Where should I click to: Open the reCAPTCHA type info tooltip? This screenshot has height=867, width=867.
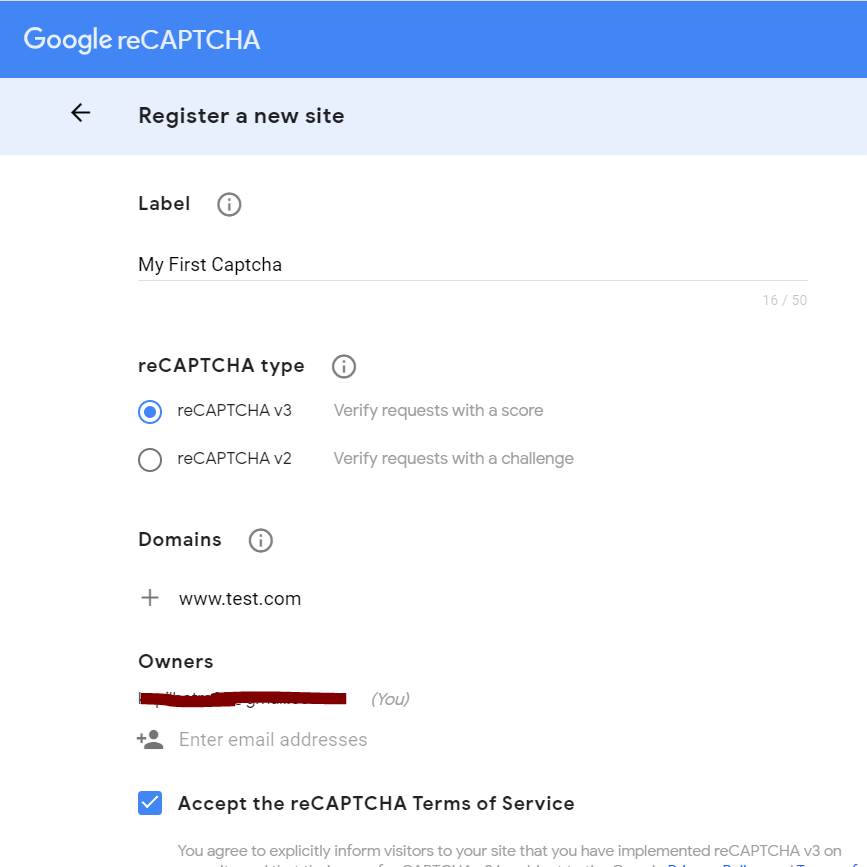(343, 366)
